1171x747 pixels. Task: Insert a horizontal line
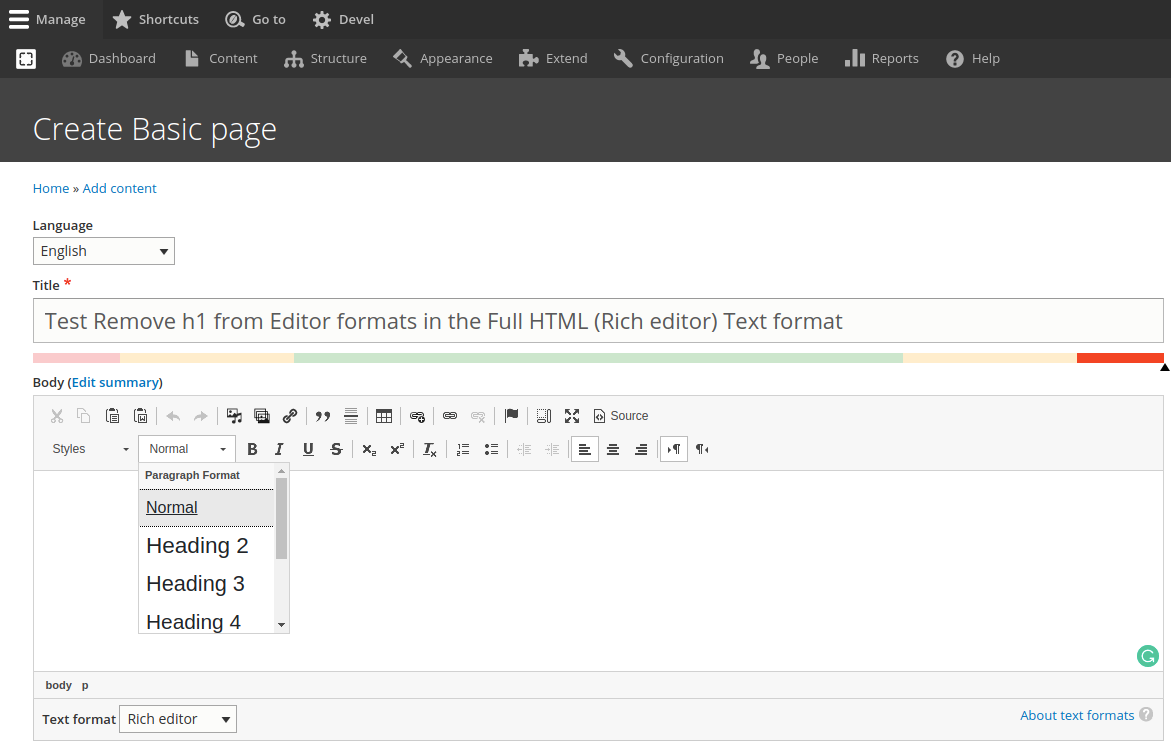pos(351,416)
